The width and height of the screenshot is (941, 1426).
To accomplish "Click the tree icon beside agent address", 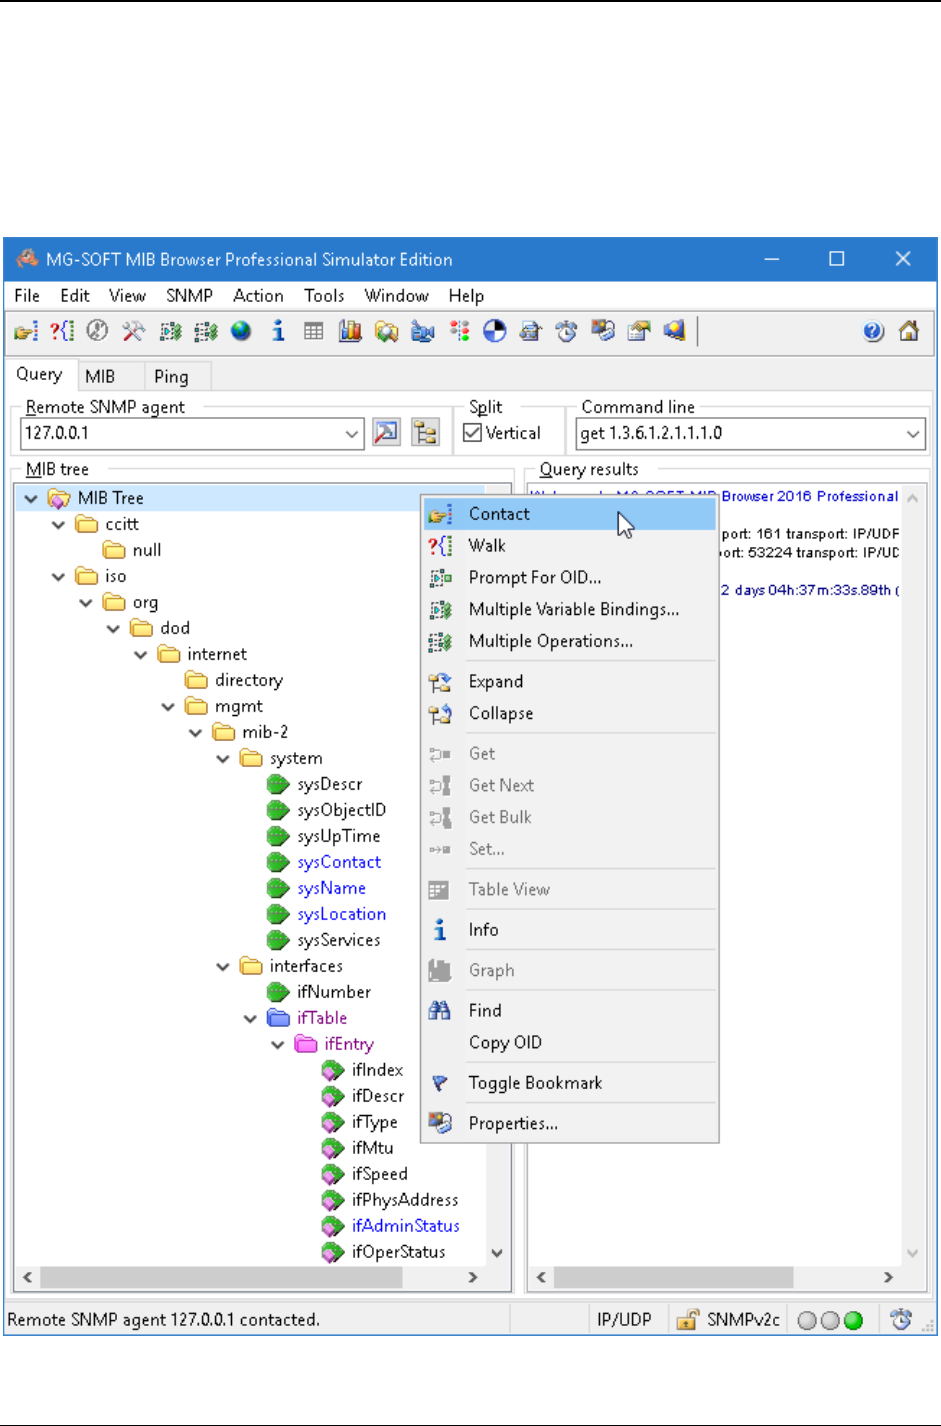I will [x=425, y=433].
